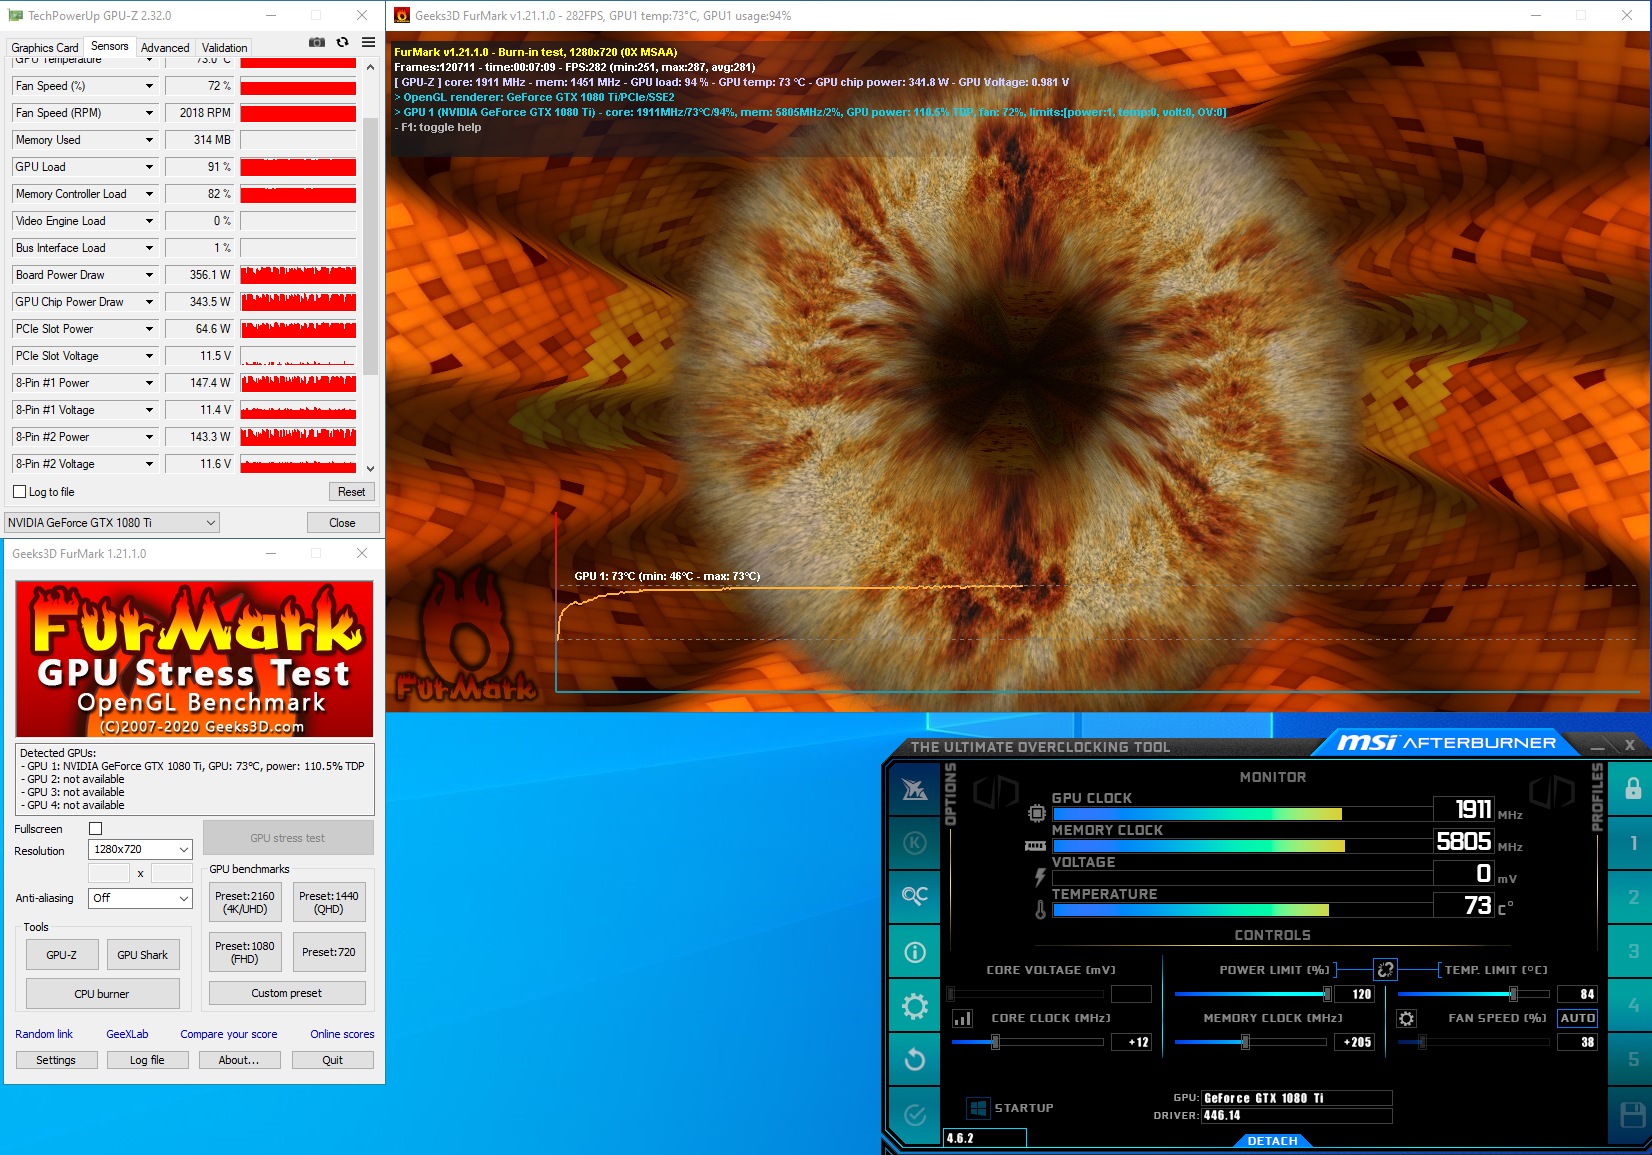Screen dimensions: 1652x1155
Task: Click the FurMark Quit button
Action: (x=333, y=1060)
